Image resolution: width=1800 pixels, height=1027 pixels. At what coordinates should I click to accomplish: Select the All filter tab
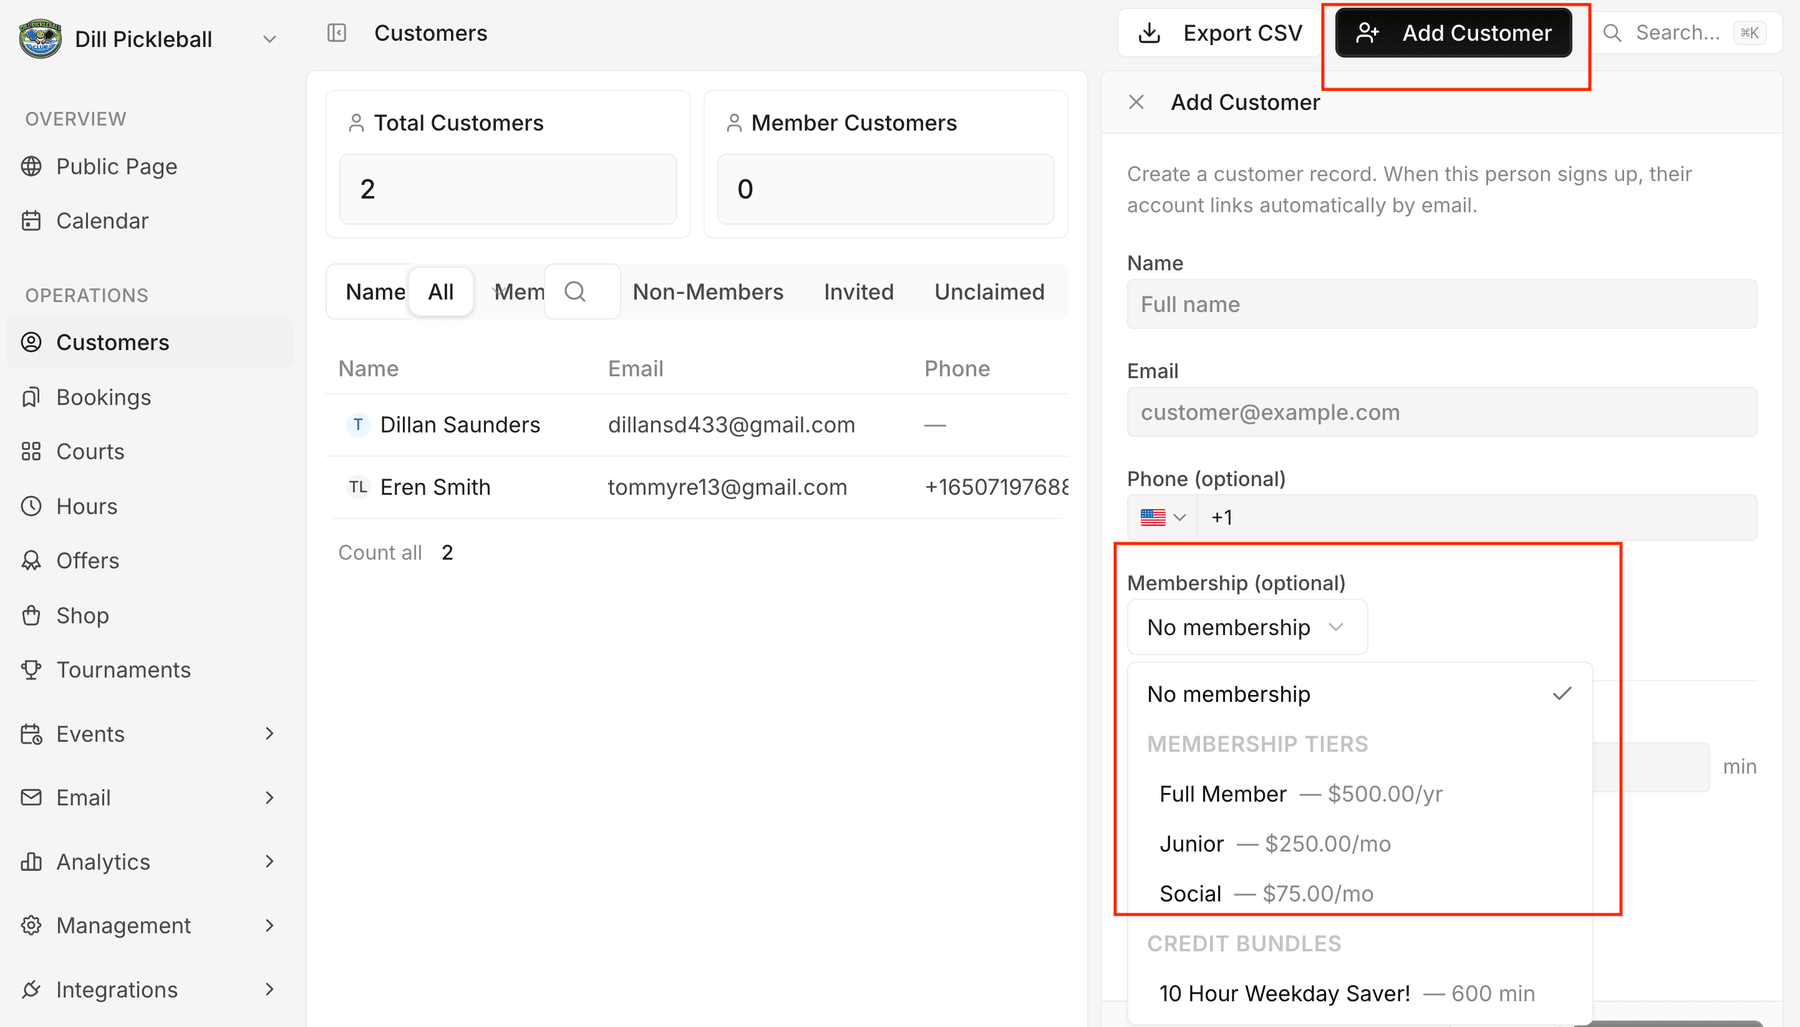click(440, 292)
